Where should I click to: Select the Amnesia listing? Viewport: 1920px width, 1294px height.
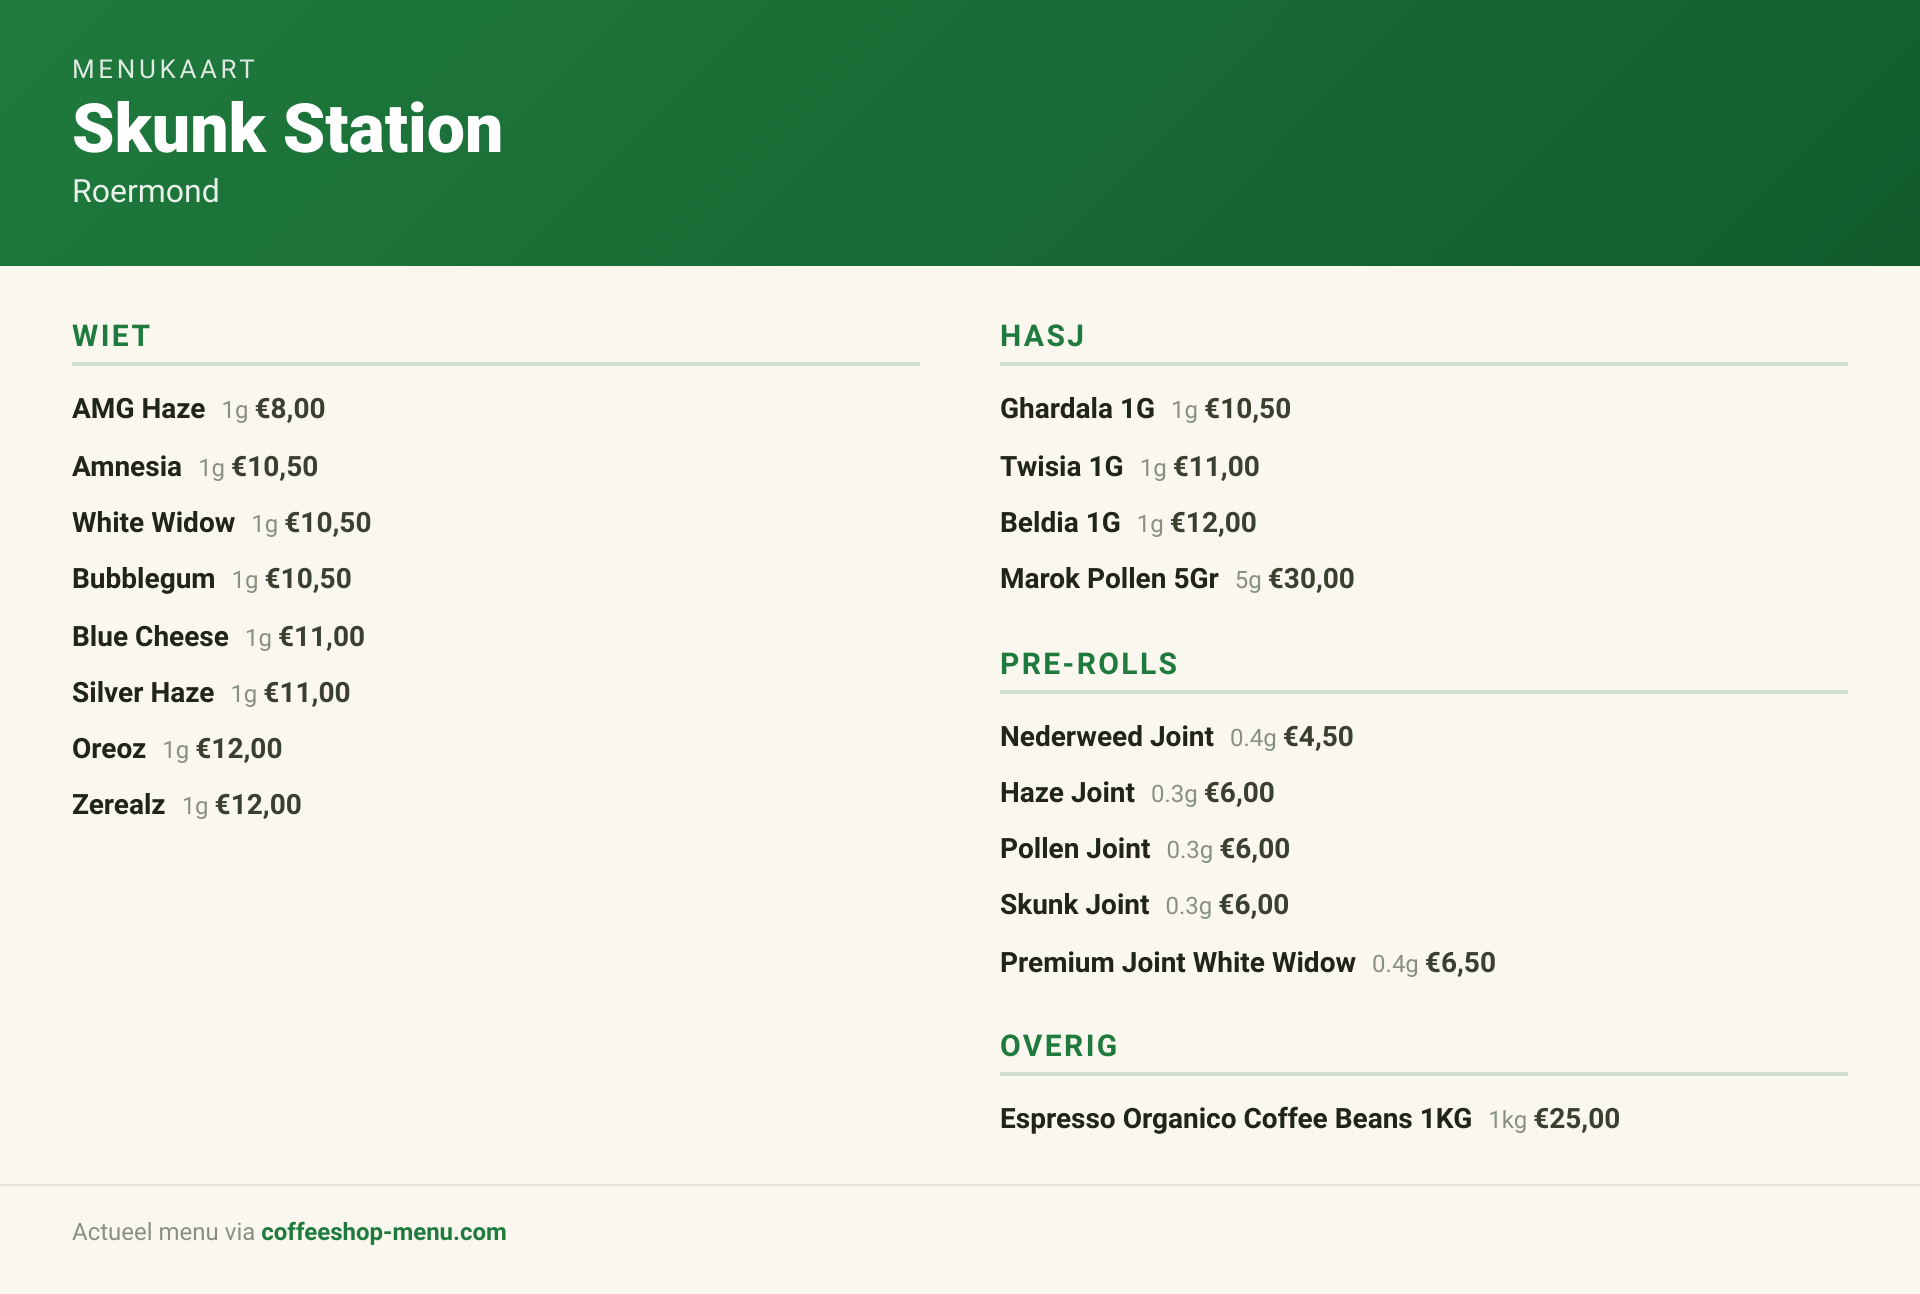[x=195, y=467]
